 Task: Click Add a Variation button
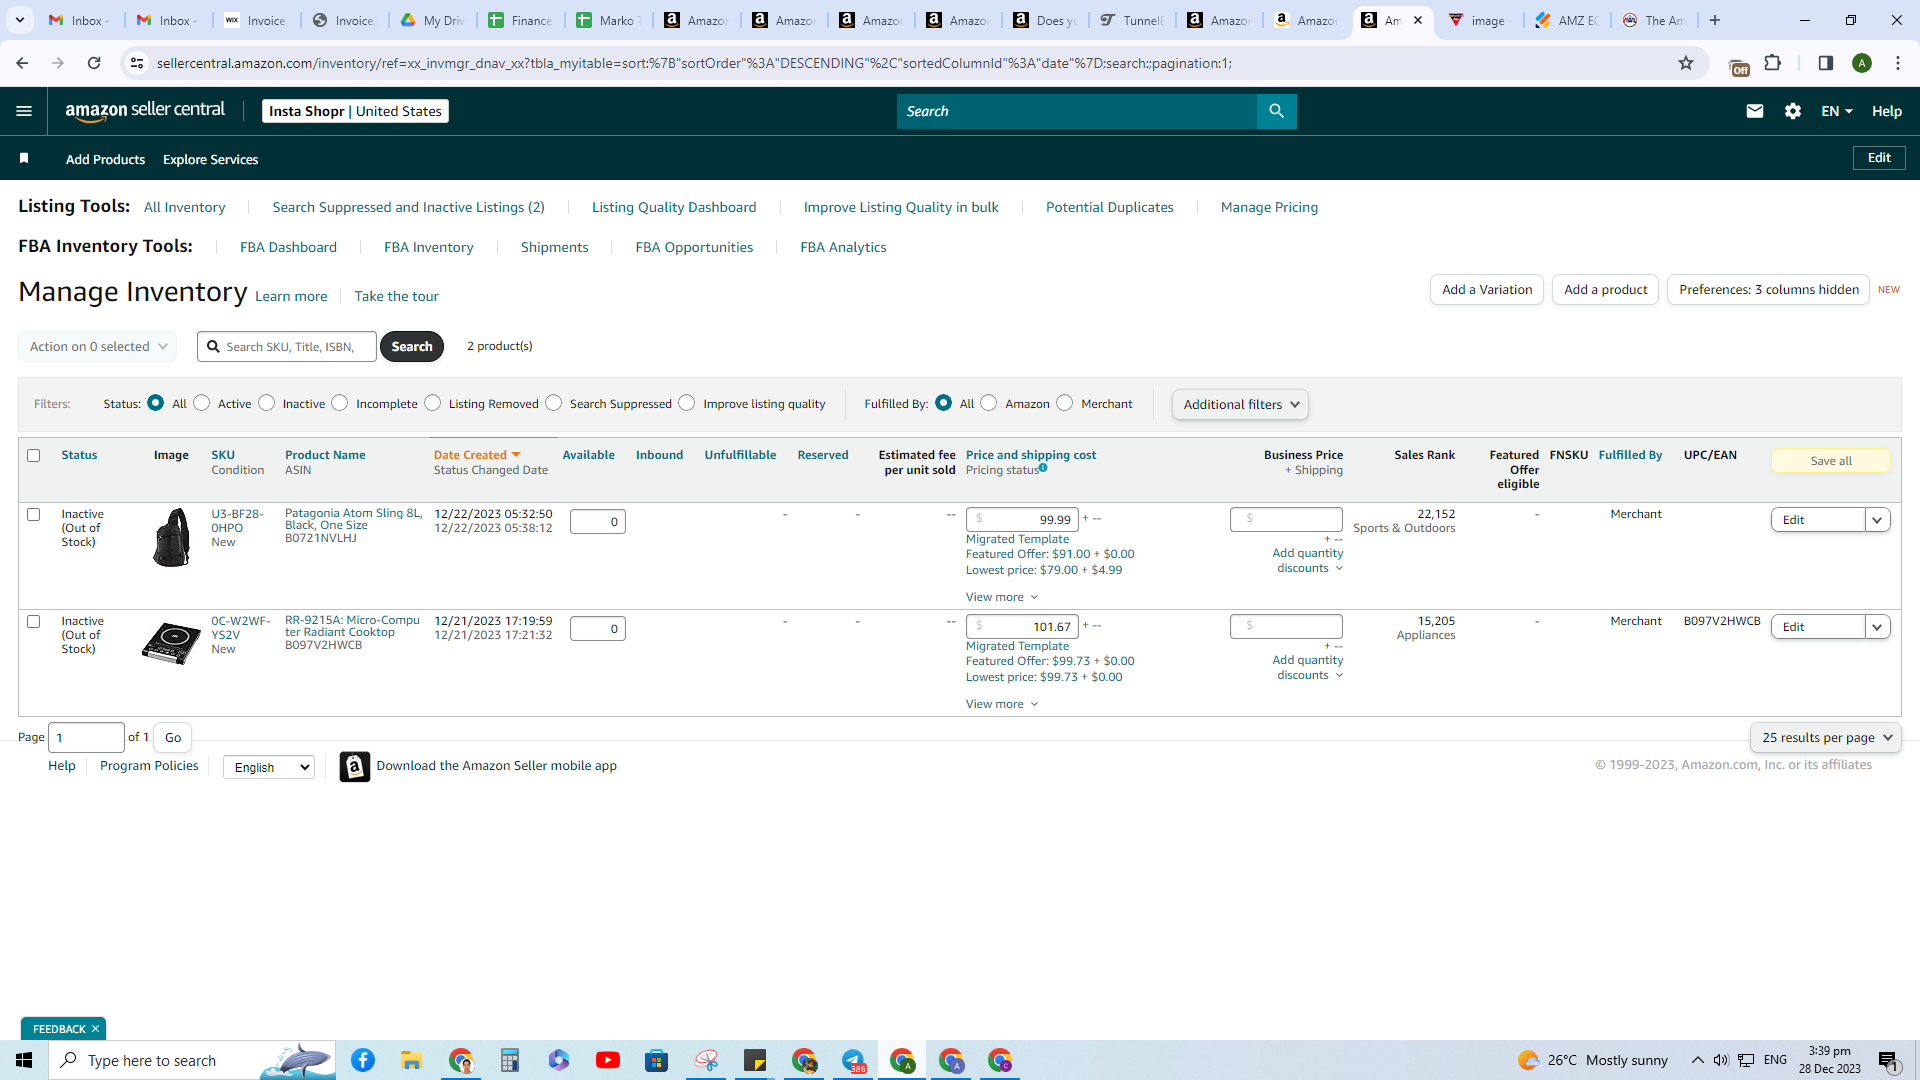[x=1487, y=289]
